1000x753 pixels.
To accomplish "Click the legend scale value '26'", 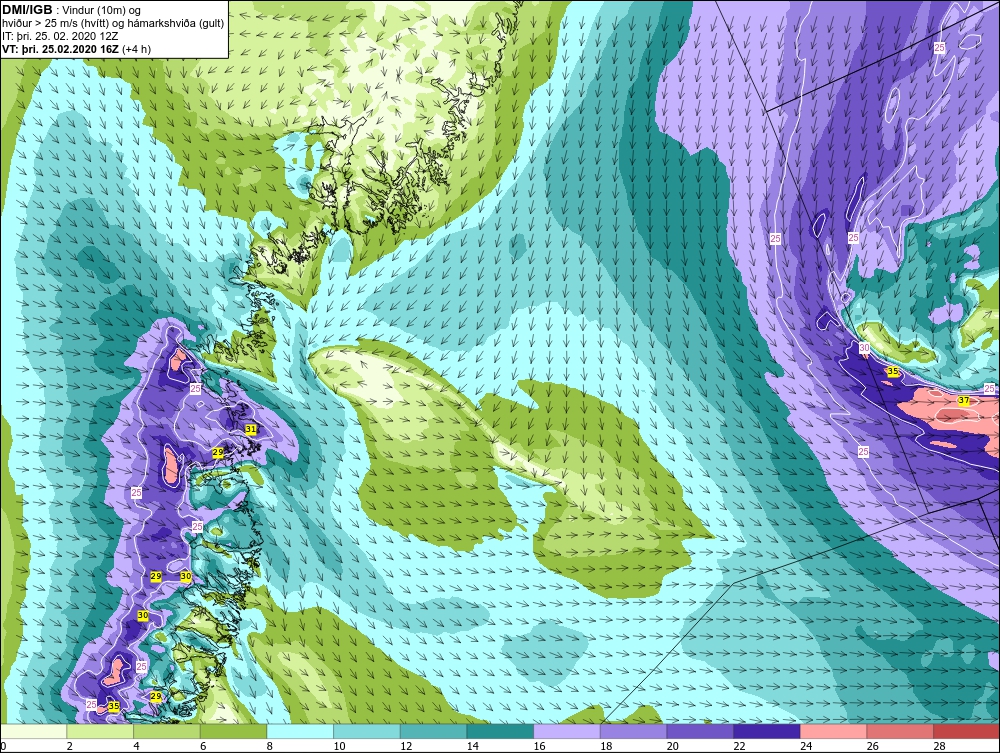I will [872, 746].
